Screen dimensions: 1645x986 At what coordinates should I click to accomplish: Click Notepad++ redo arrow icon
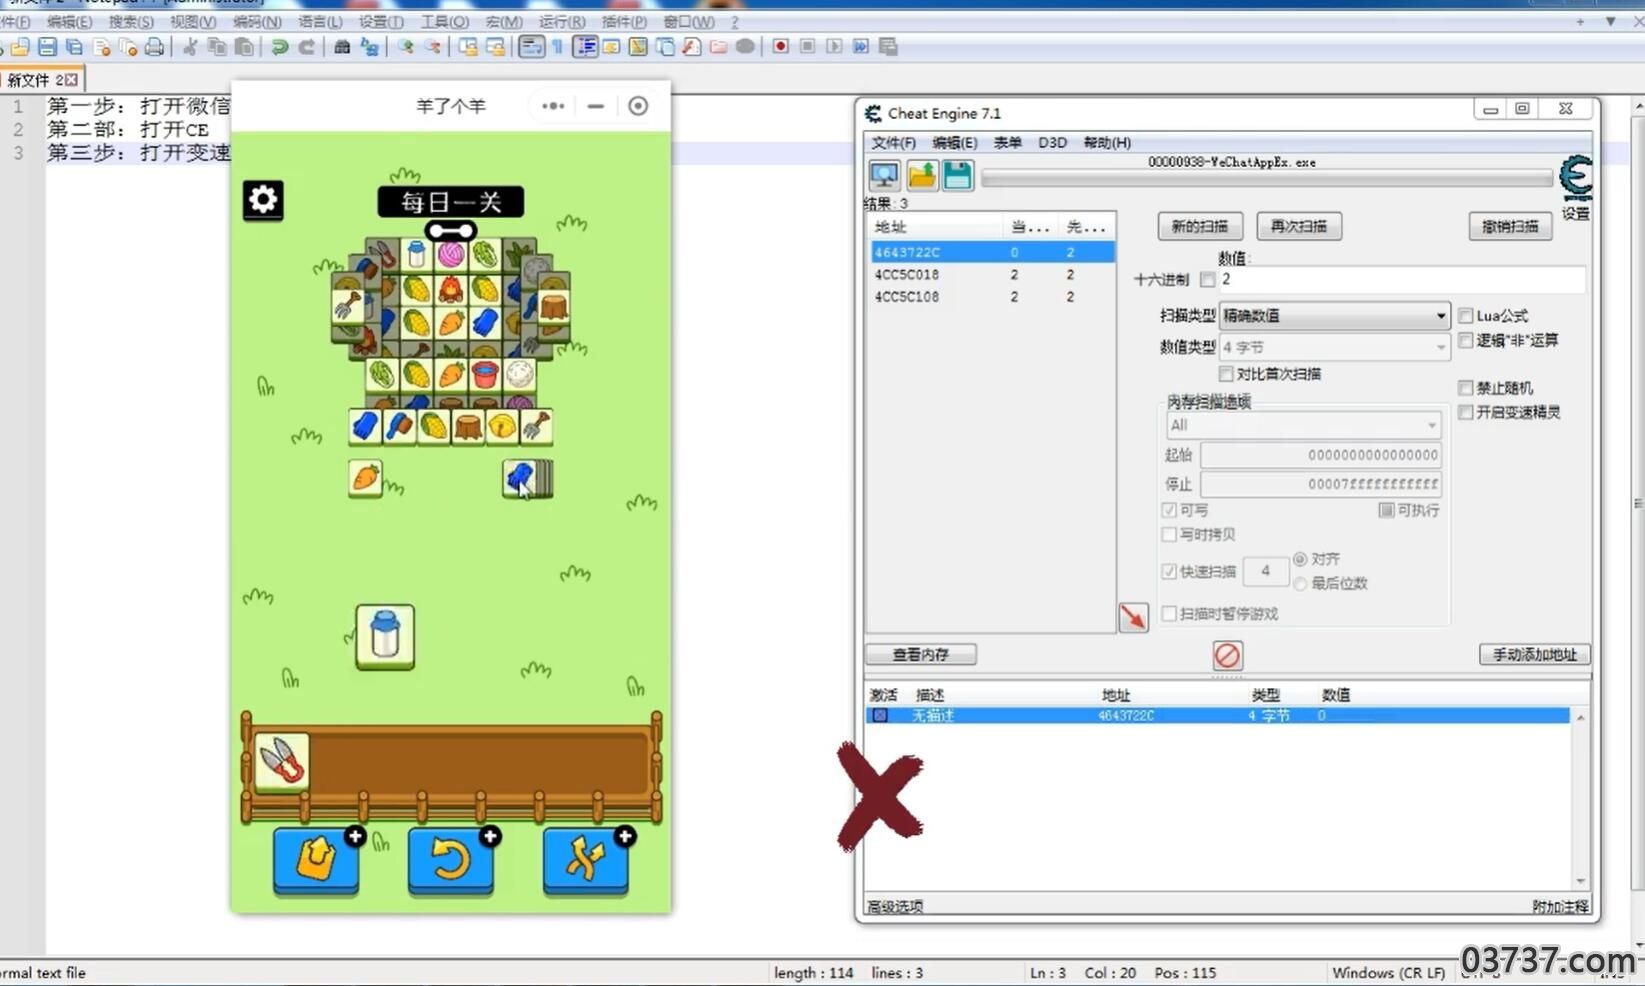coord(307,47)
